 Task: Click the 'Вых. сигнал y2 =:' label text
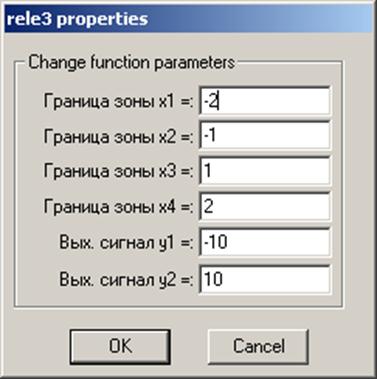pos(126,279)
